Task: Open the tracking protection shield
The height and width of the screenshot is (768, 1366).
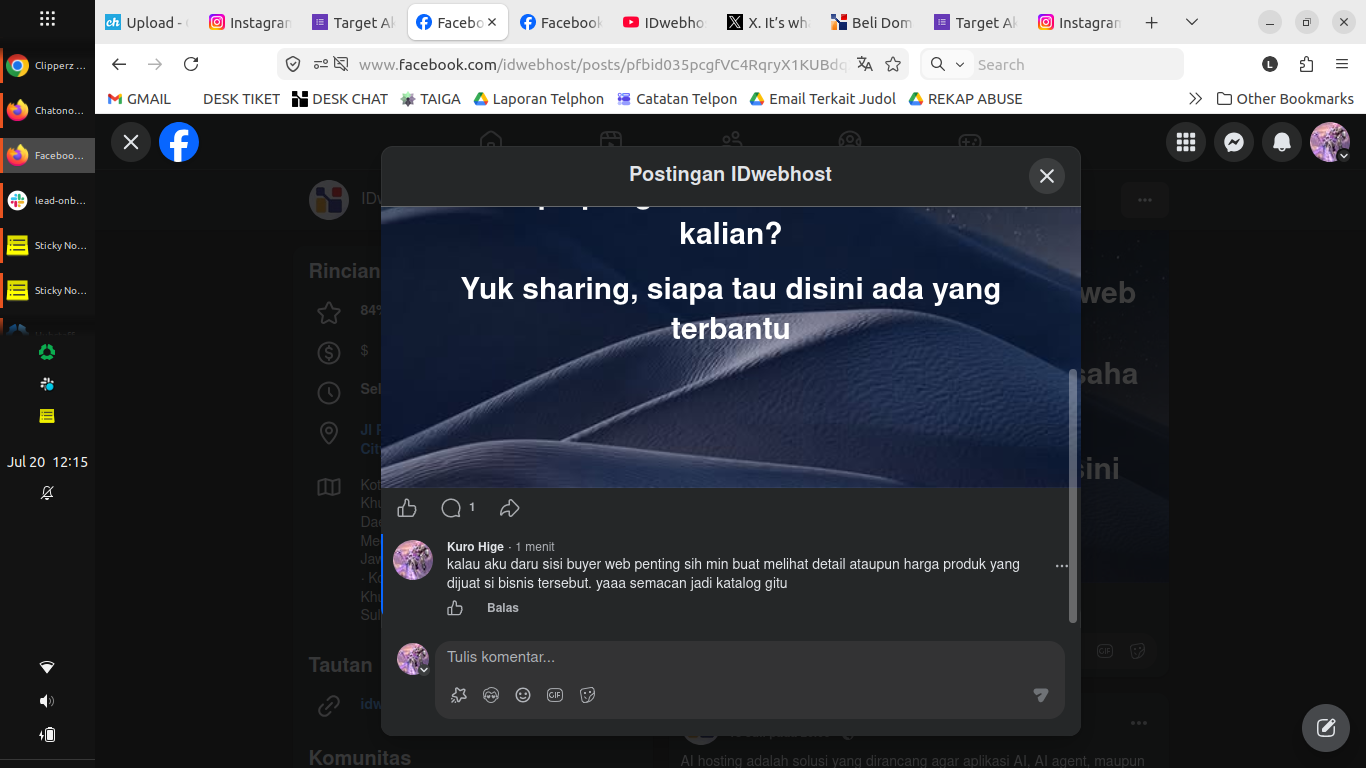Action: (x=293, y=64)
